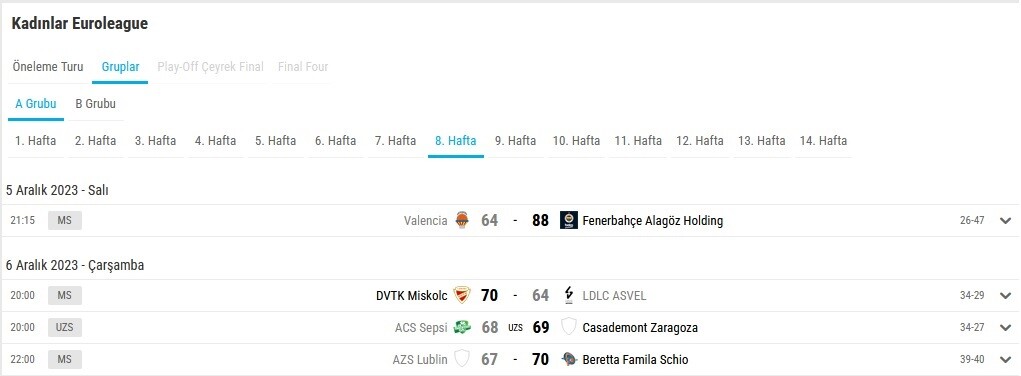Switch to the B Grubu tab

96,104
